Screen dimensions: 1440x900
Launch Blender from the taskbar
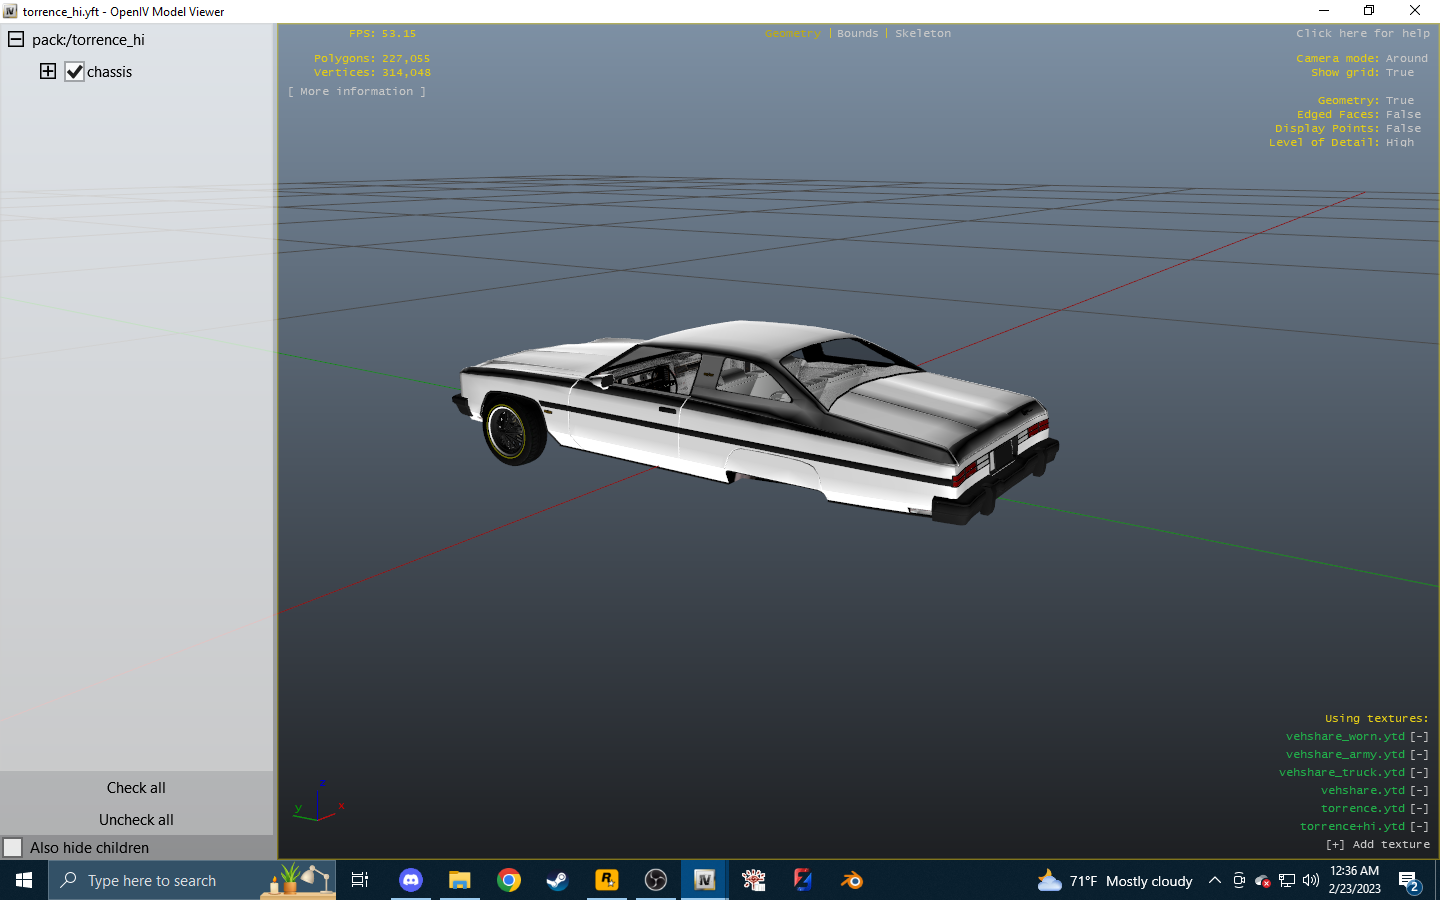coord(852,880)
